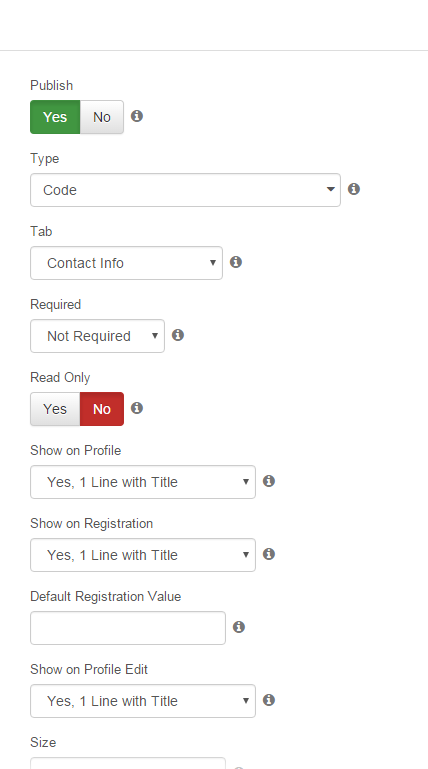
Task: Open the Show on Profile dropdown
Action: (143, 482)
